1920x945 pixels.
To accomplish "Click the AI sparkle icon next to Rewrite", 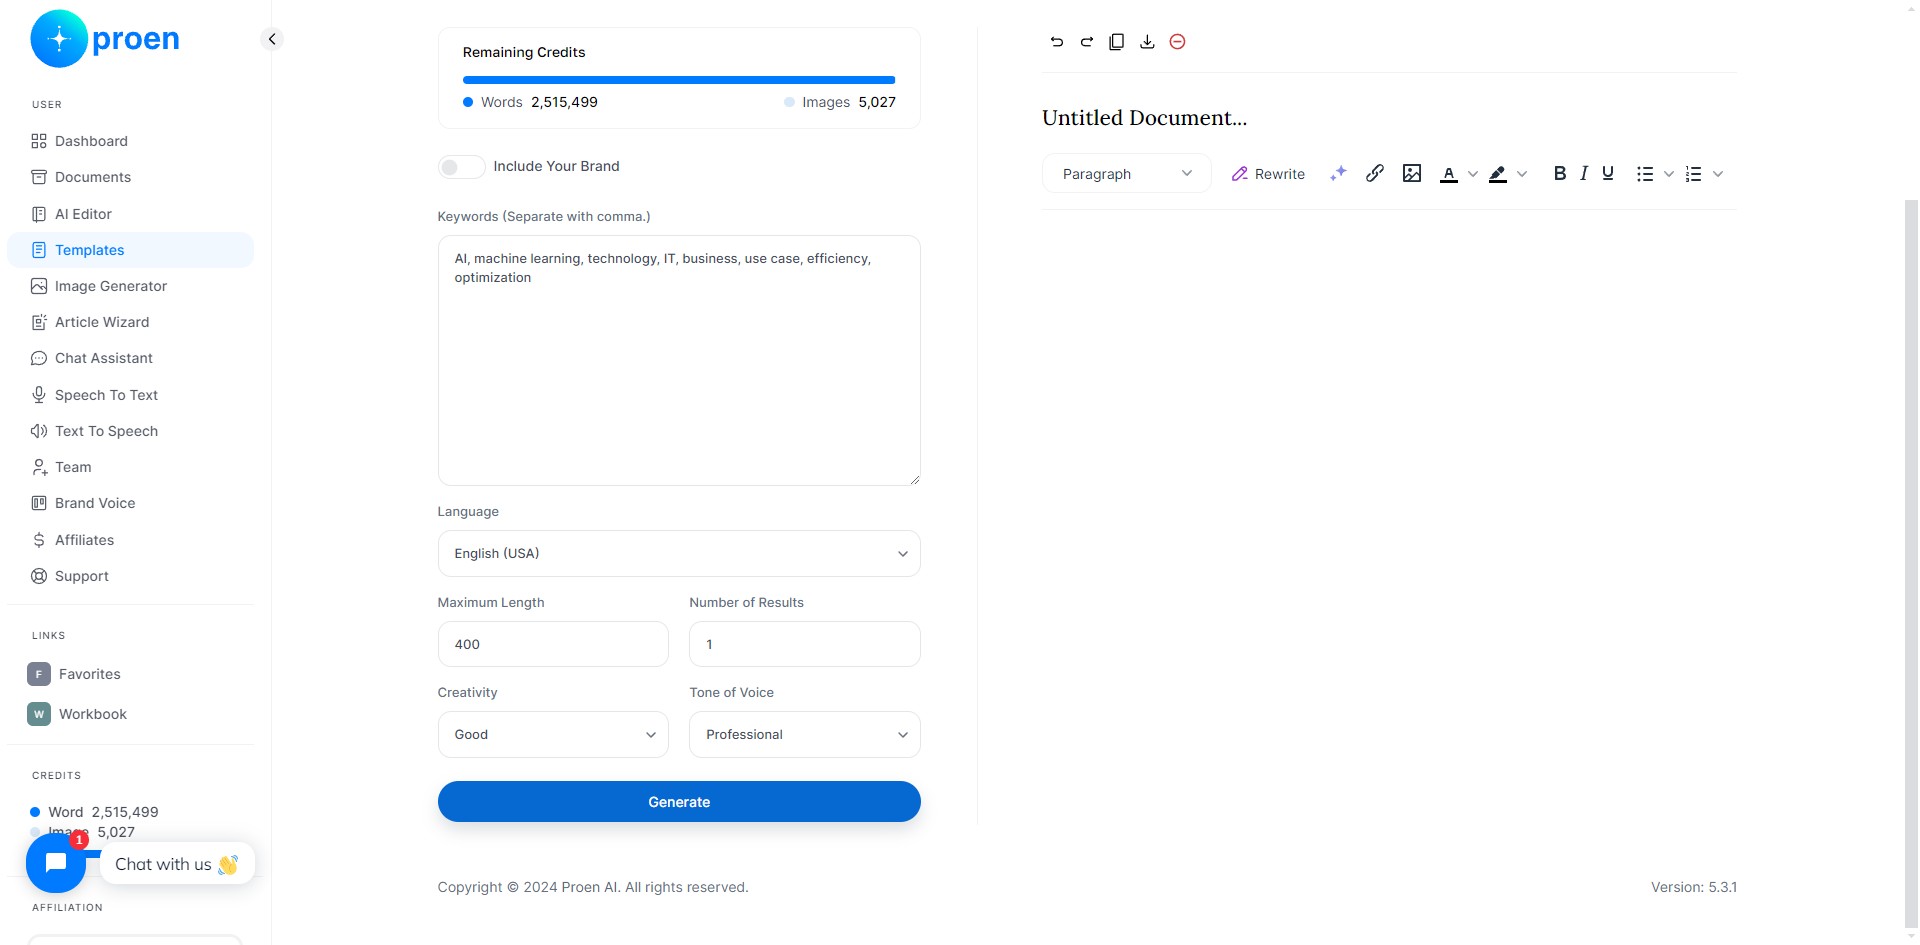I will tap(1338, 174).
